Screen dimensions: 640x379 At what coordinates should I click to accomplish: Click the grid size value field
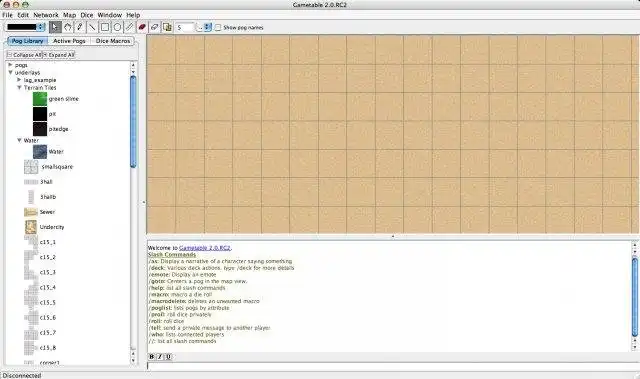tap(185, 27)
